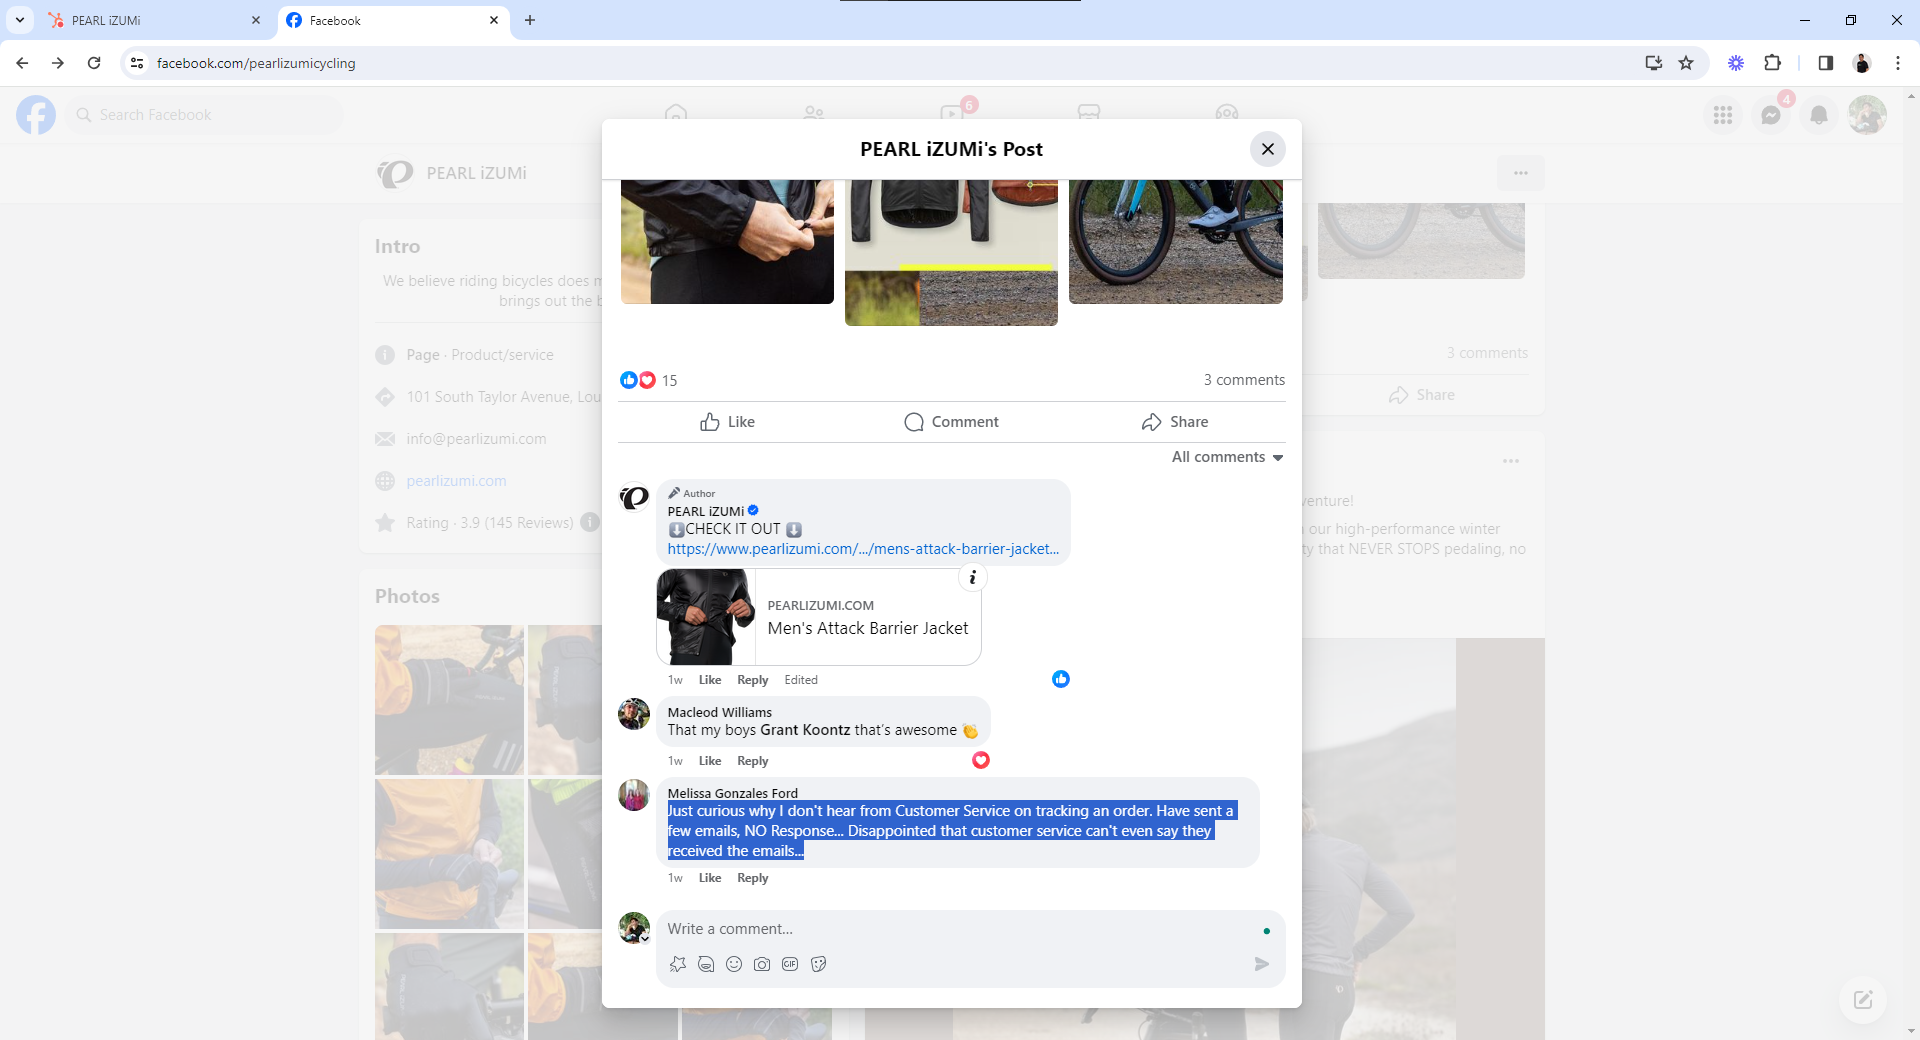Screen dimensions: 1920x1040
Task: Like the PEARL iZUMi author comment
Action: [x=710, y=680]
